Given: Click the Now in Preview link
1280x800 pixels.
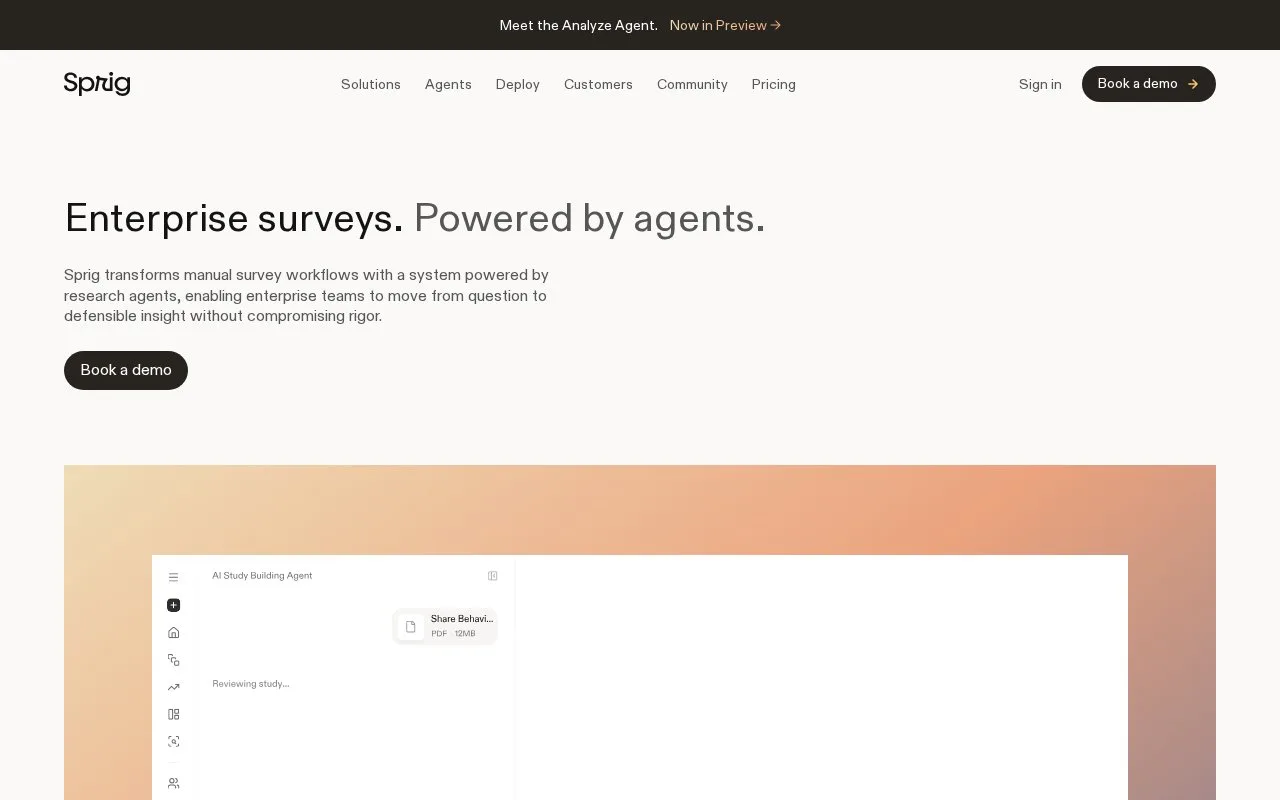Looking at the screenshot, I should (725, 25).
